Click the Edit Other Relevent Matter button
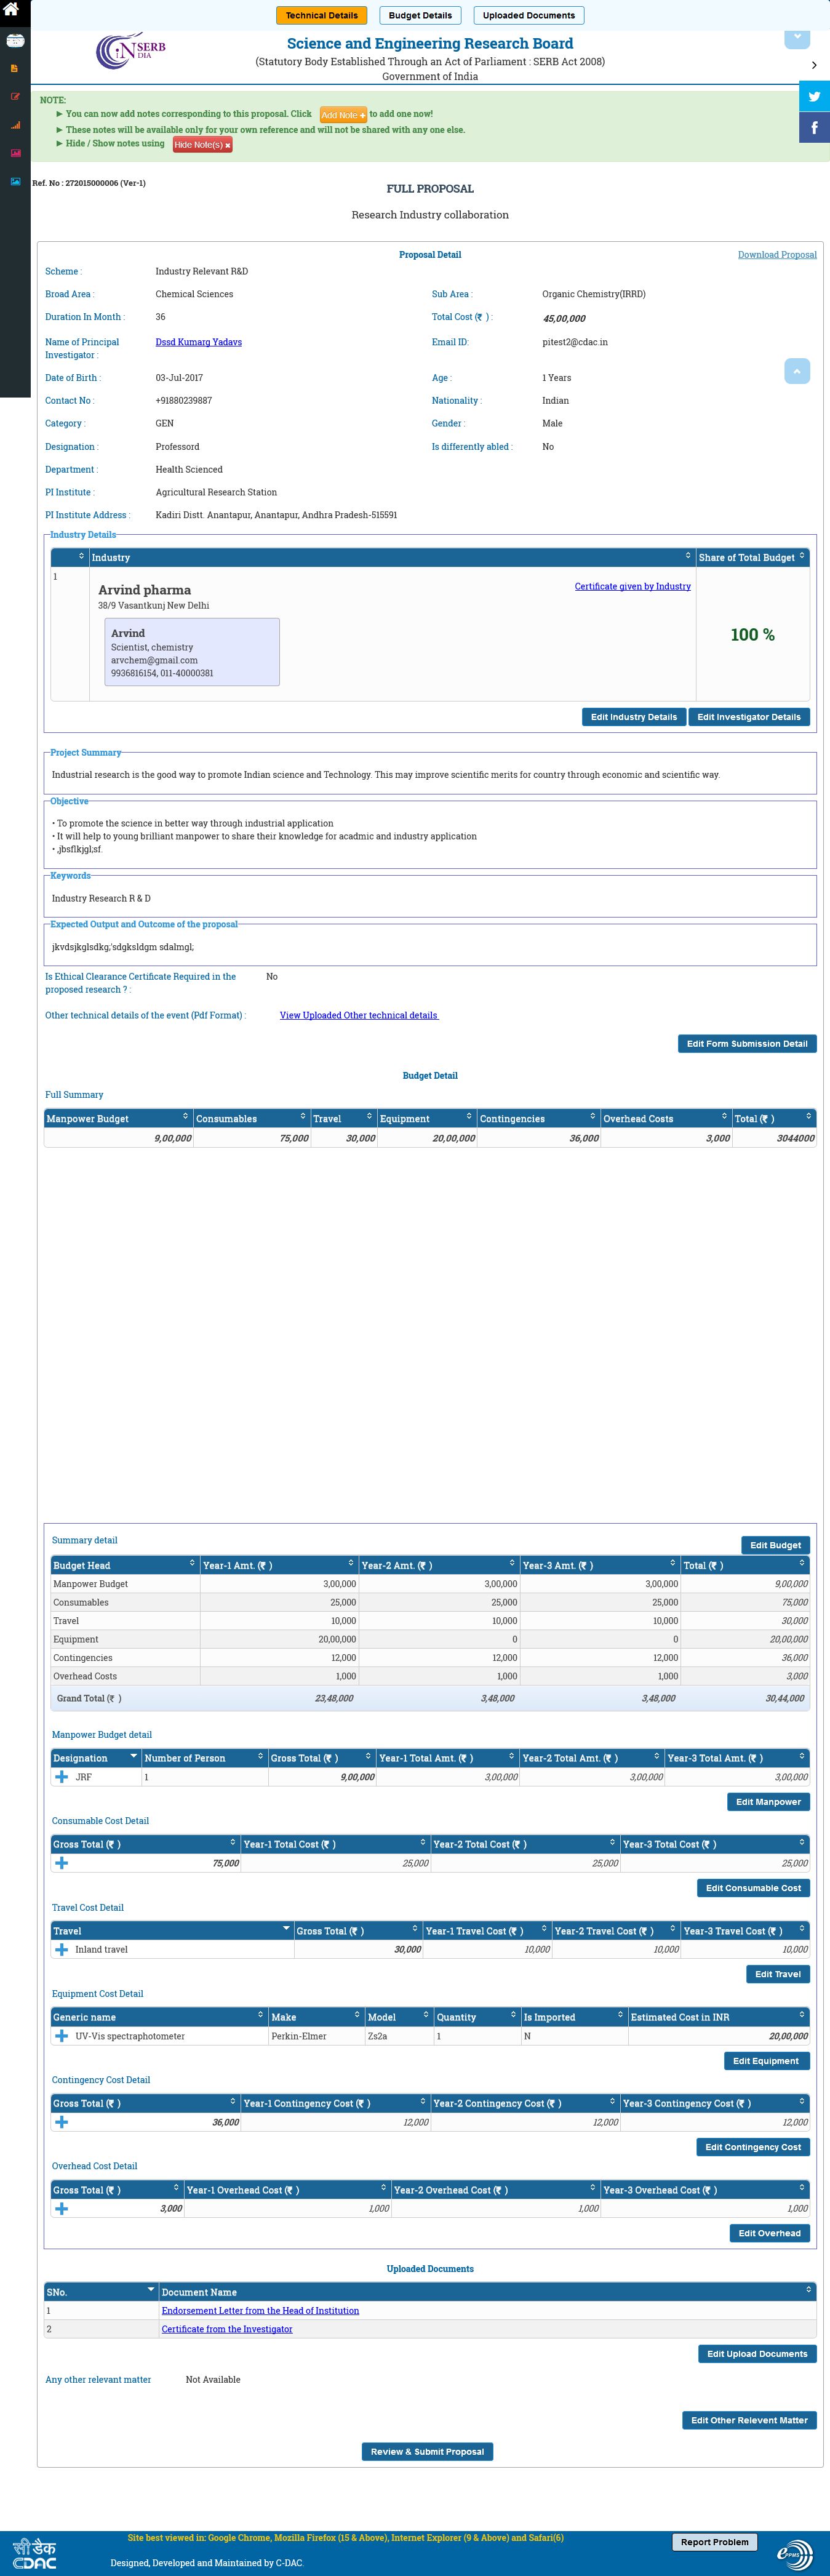The image size is (830, 2576). (749, 2420)
